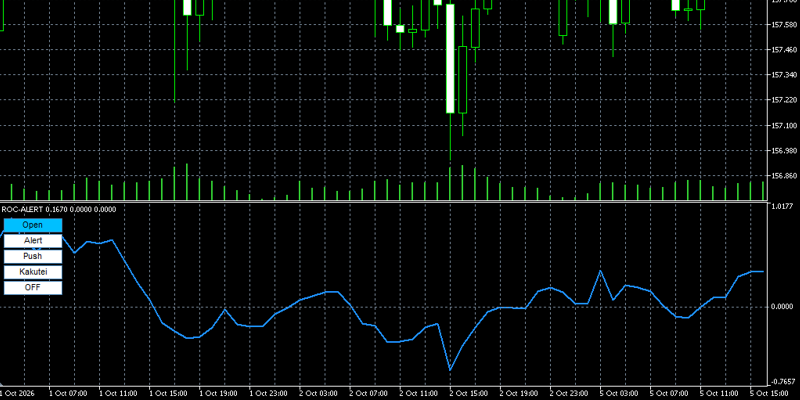The height and width of the screenshot is (400, 800).
Task: Click the Open button in indicator panel
Action: click(x=33, y=225)
